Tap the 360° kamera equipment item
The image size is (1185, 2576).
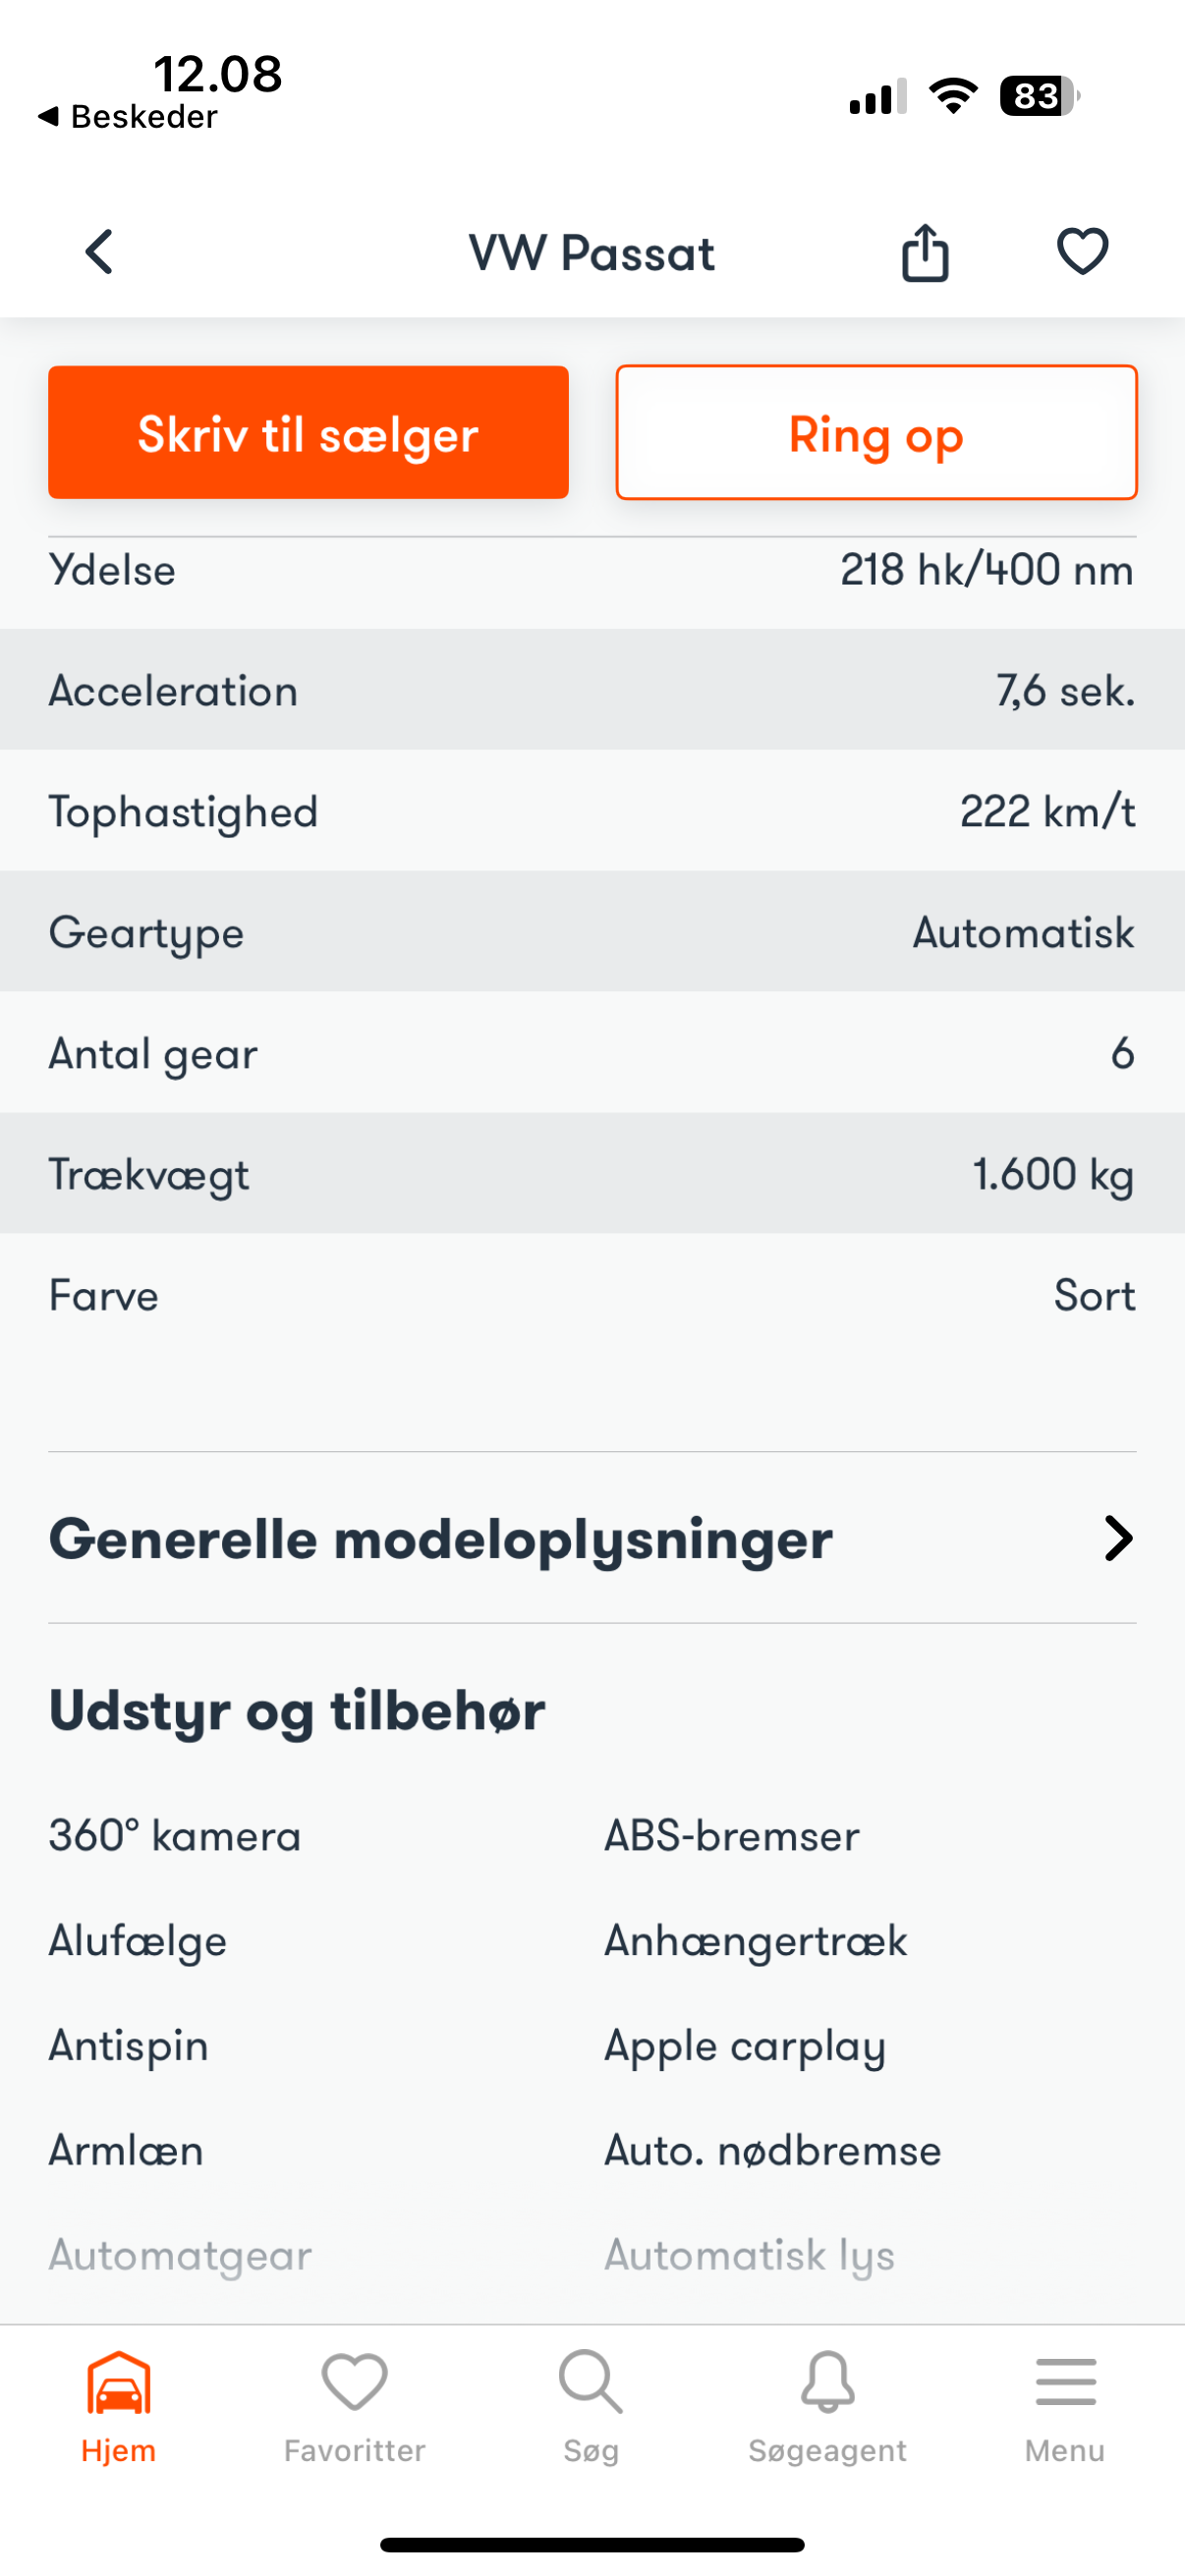[175, 1836]
